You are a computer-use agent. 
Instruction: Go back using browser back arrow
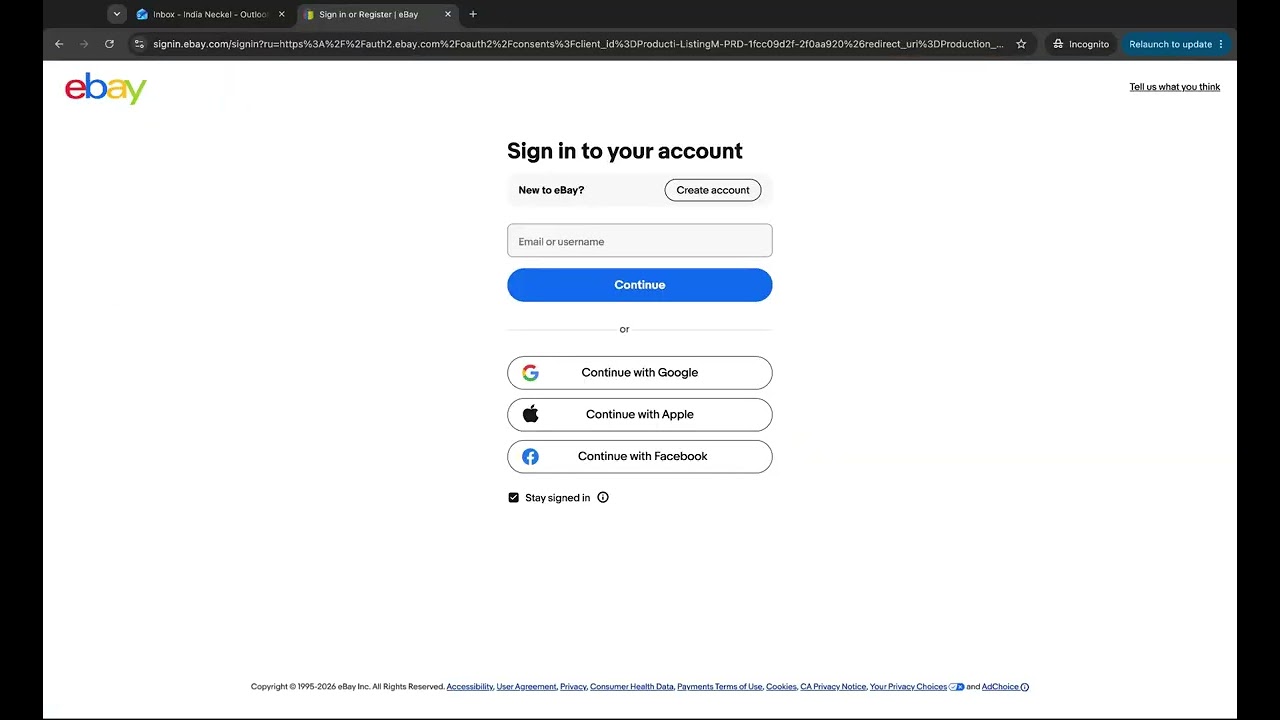coord(59,44)
